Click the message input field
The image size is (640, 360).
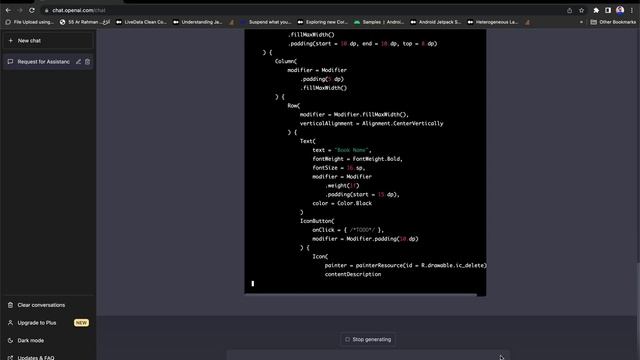[x=368, y=356]
